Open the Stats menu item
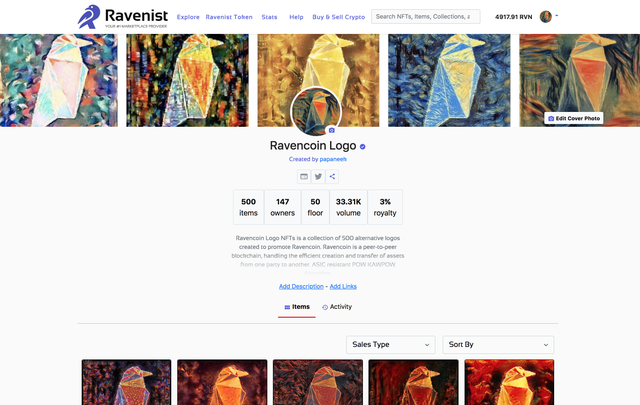 pyautogui.click(x=269, y=17)
